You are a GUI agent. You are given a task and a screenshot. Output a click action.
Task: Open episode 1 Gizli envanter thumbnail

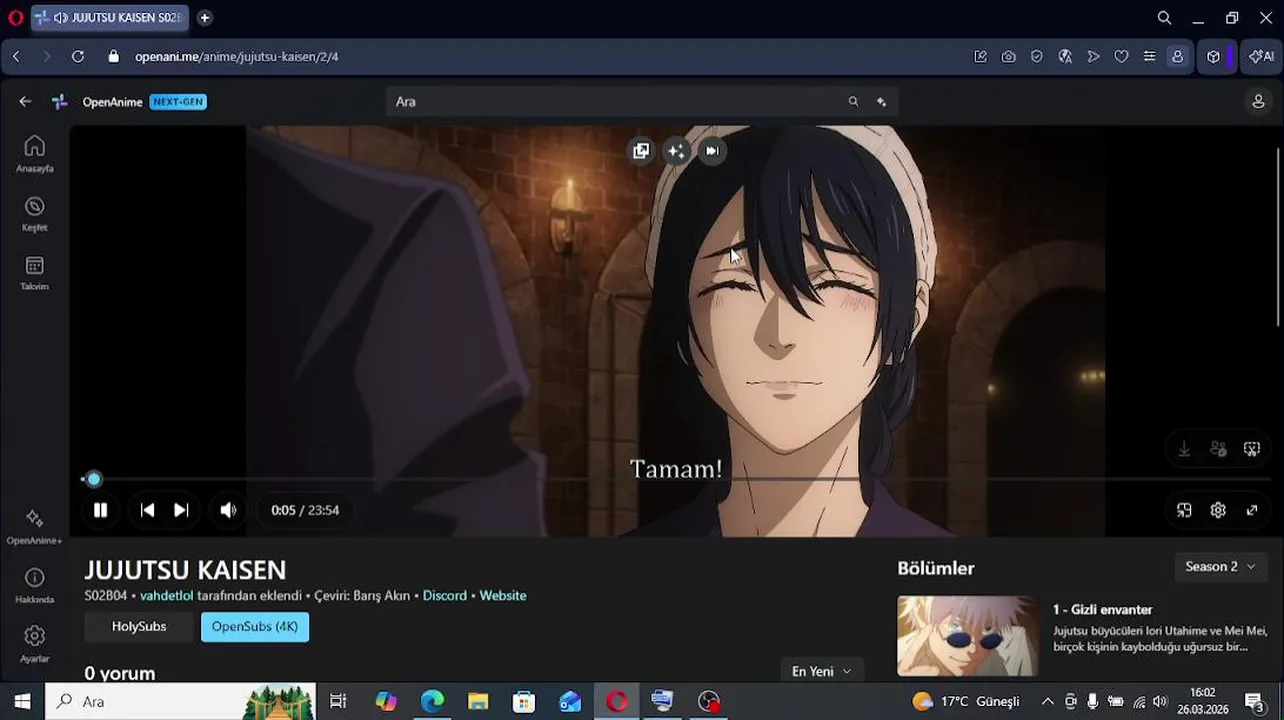click(968, 636)
